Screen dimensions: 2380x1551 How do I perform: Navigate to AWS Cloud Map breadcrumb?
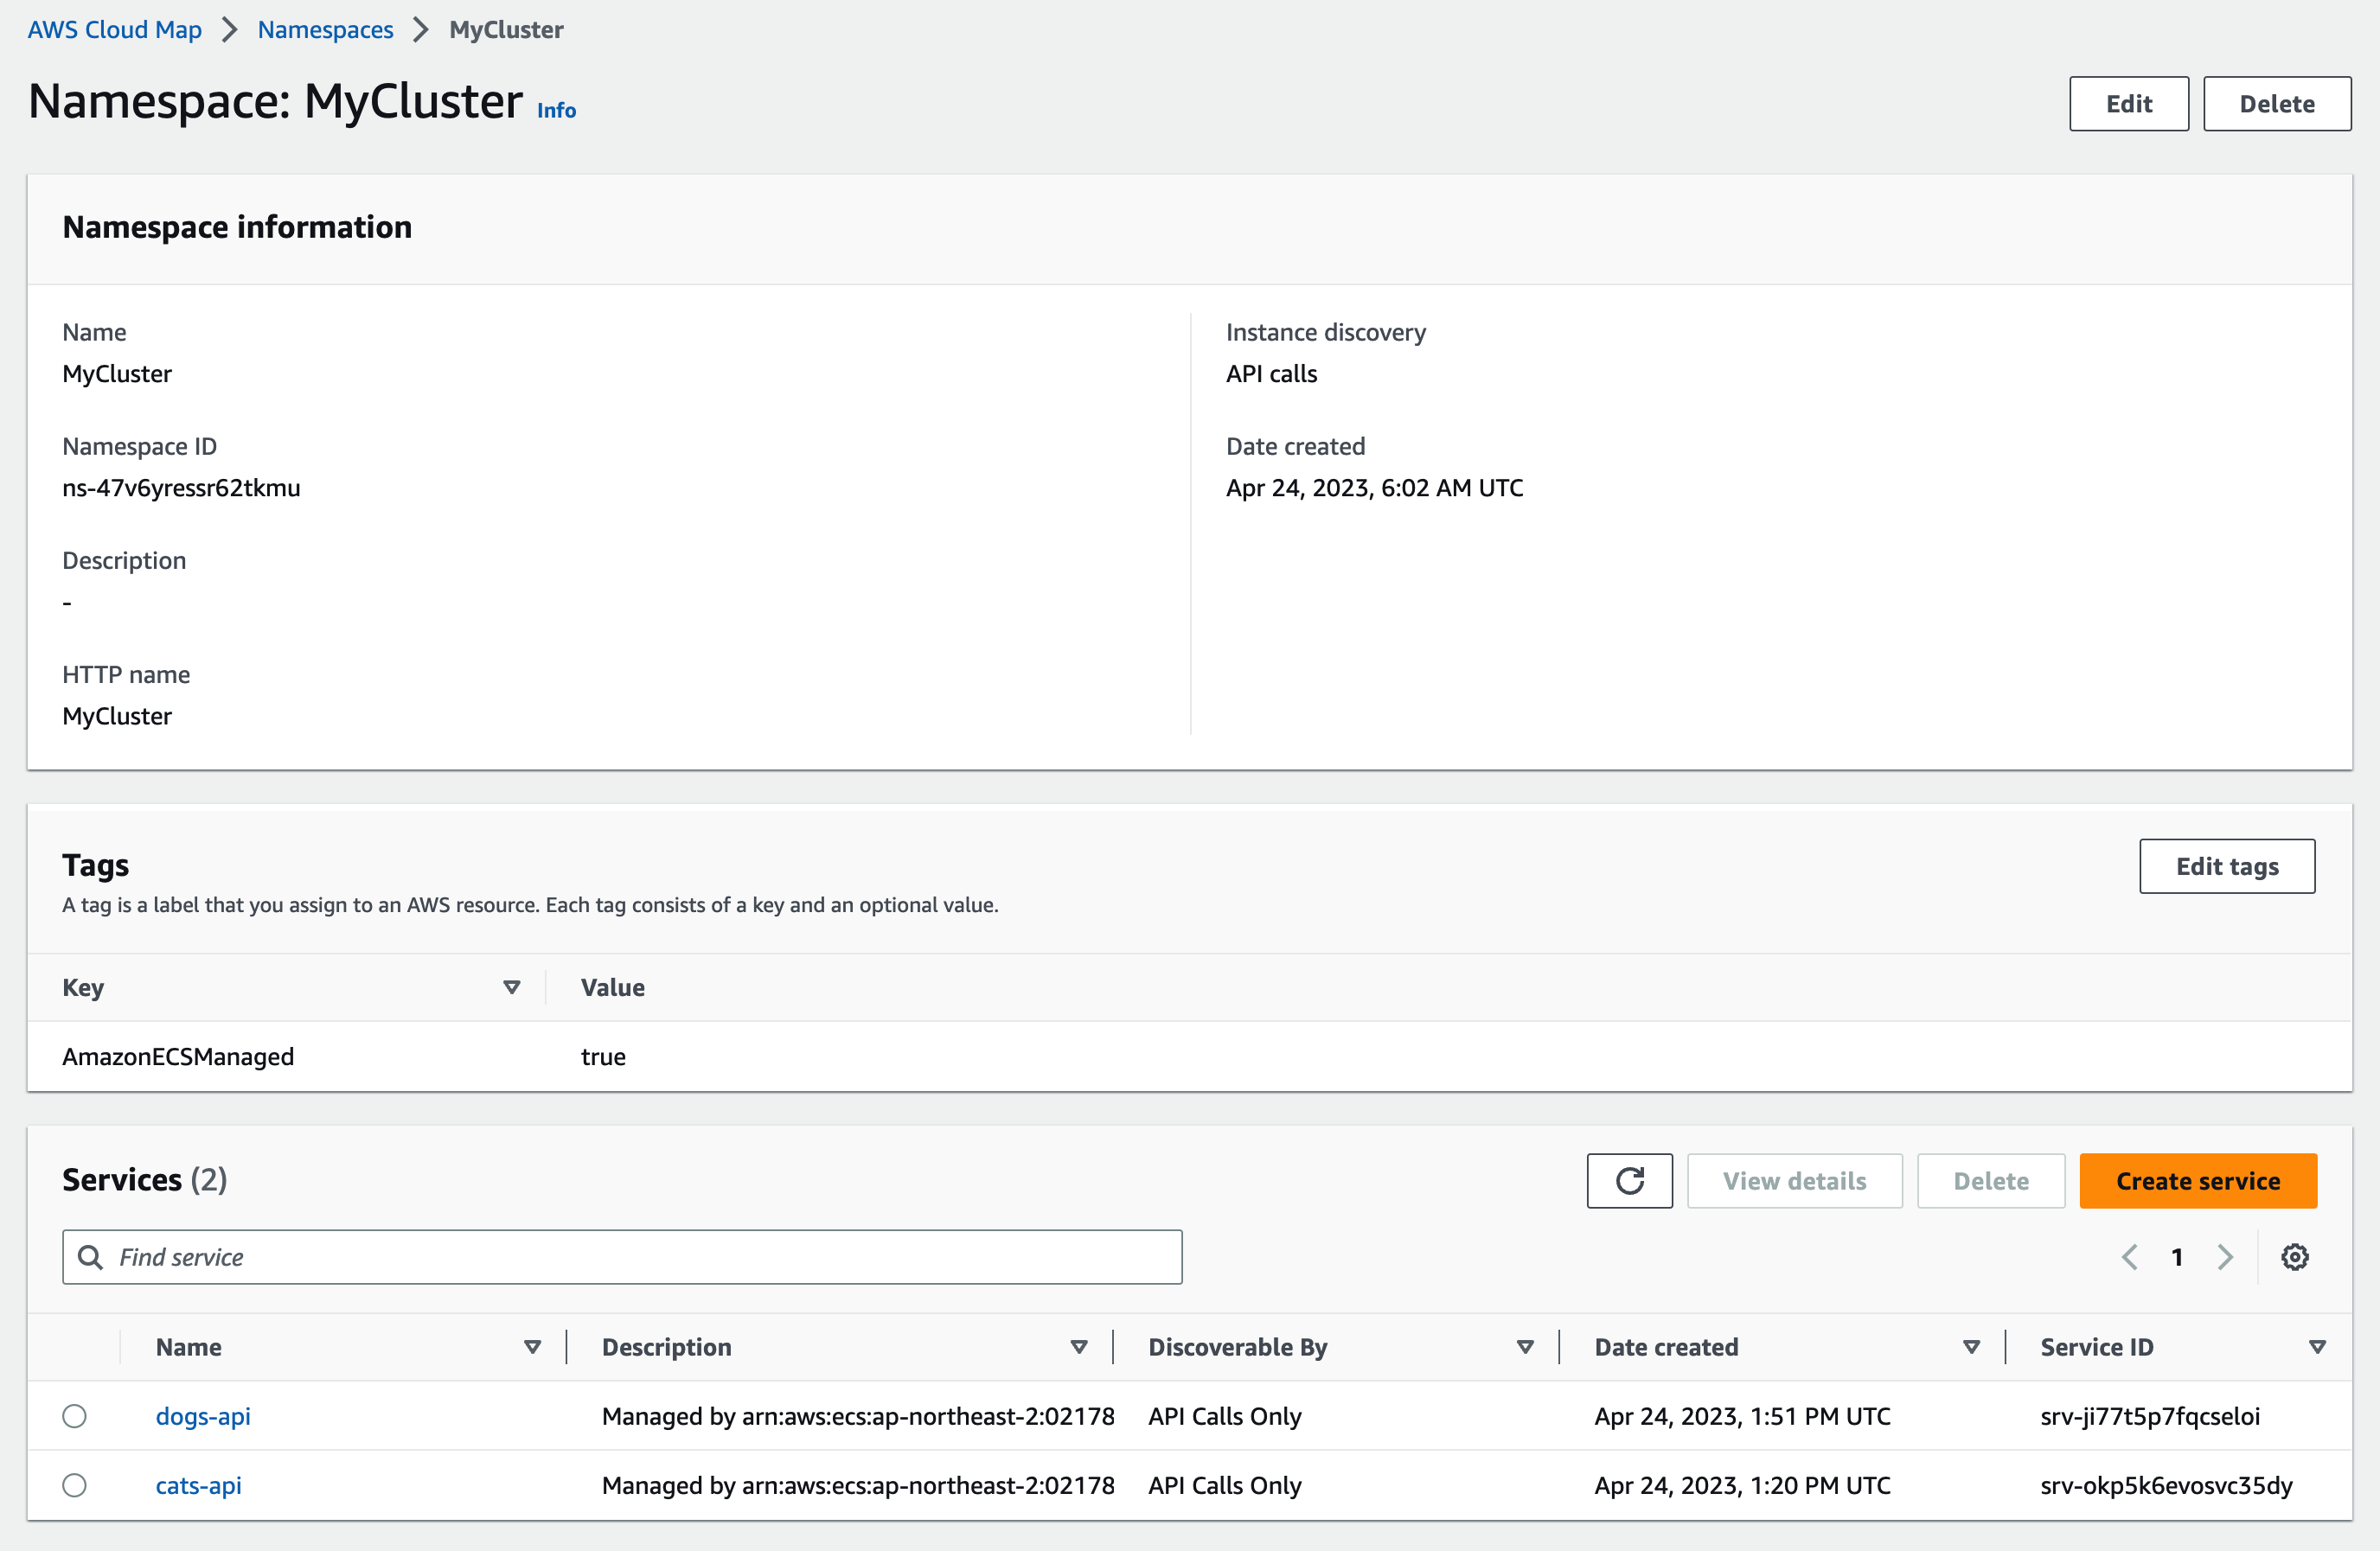click(x=114, y=30)
